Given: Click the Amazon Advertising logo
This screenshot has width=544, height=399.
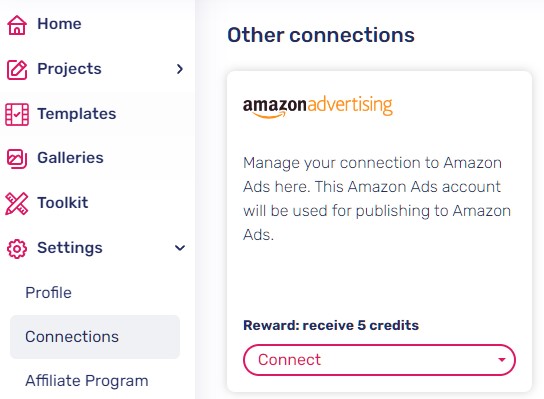Looking at the screenshot, I should click(x=317, y=106).
